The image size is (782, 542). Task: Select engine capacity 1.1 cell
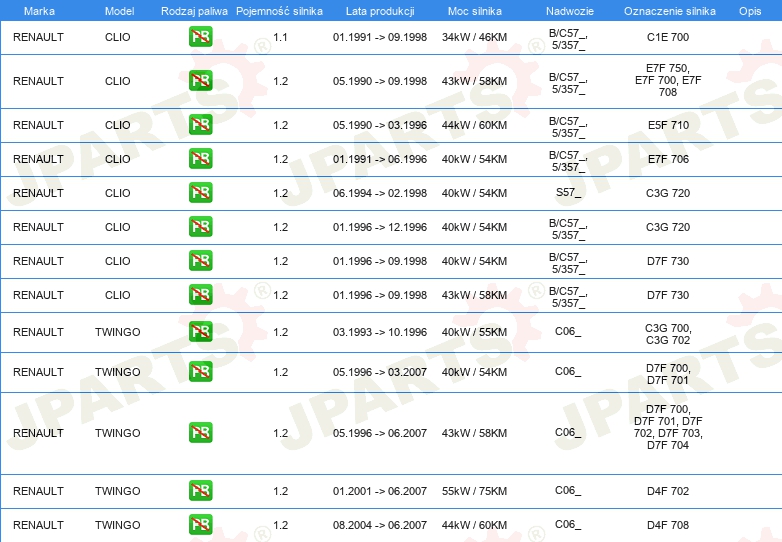[280, 37]
